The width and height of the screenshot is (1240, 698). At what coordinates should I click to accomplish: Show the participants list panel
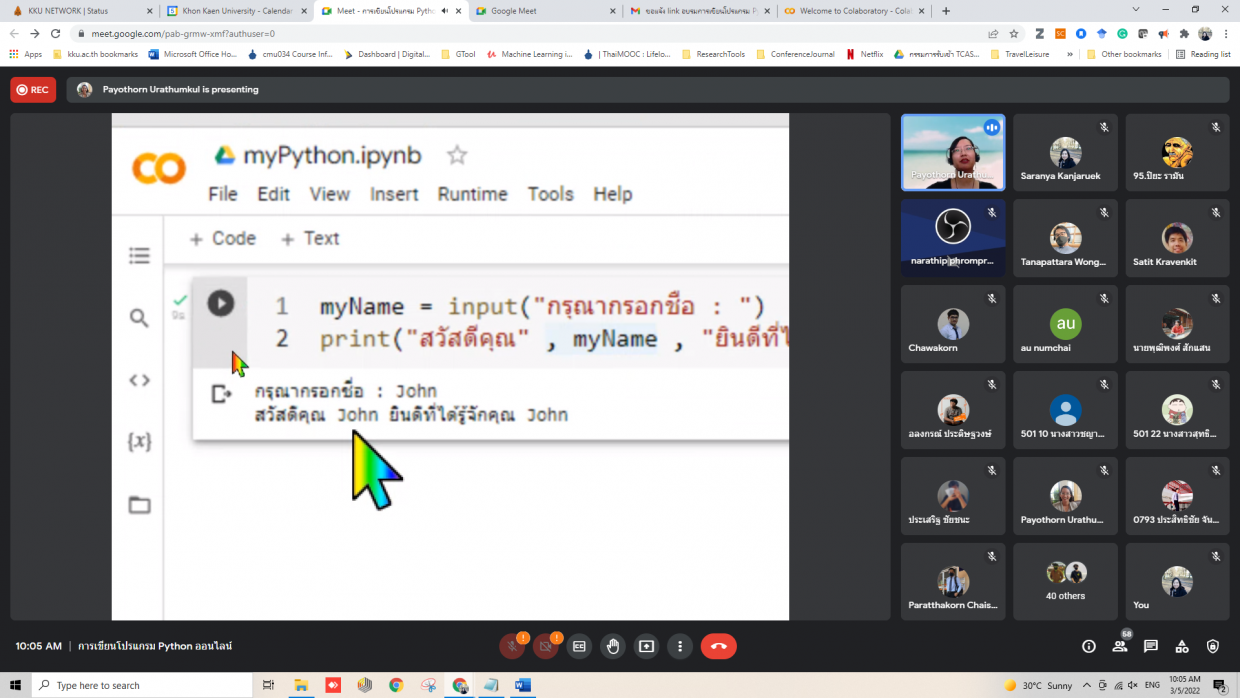pos(1120,646)
